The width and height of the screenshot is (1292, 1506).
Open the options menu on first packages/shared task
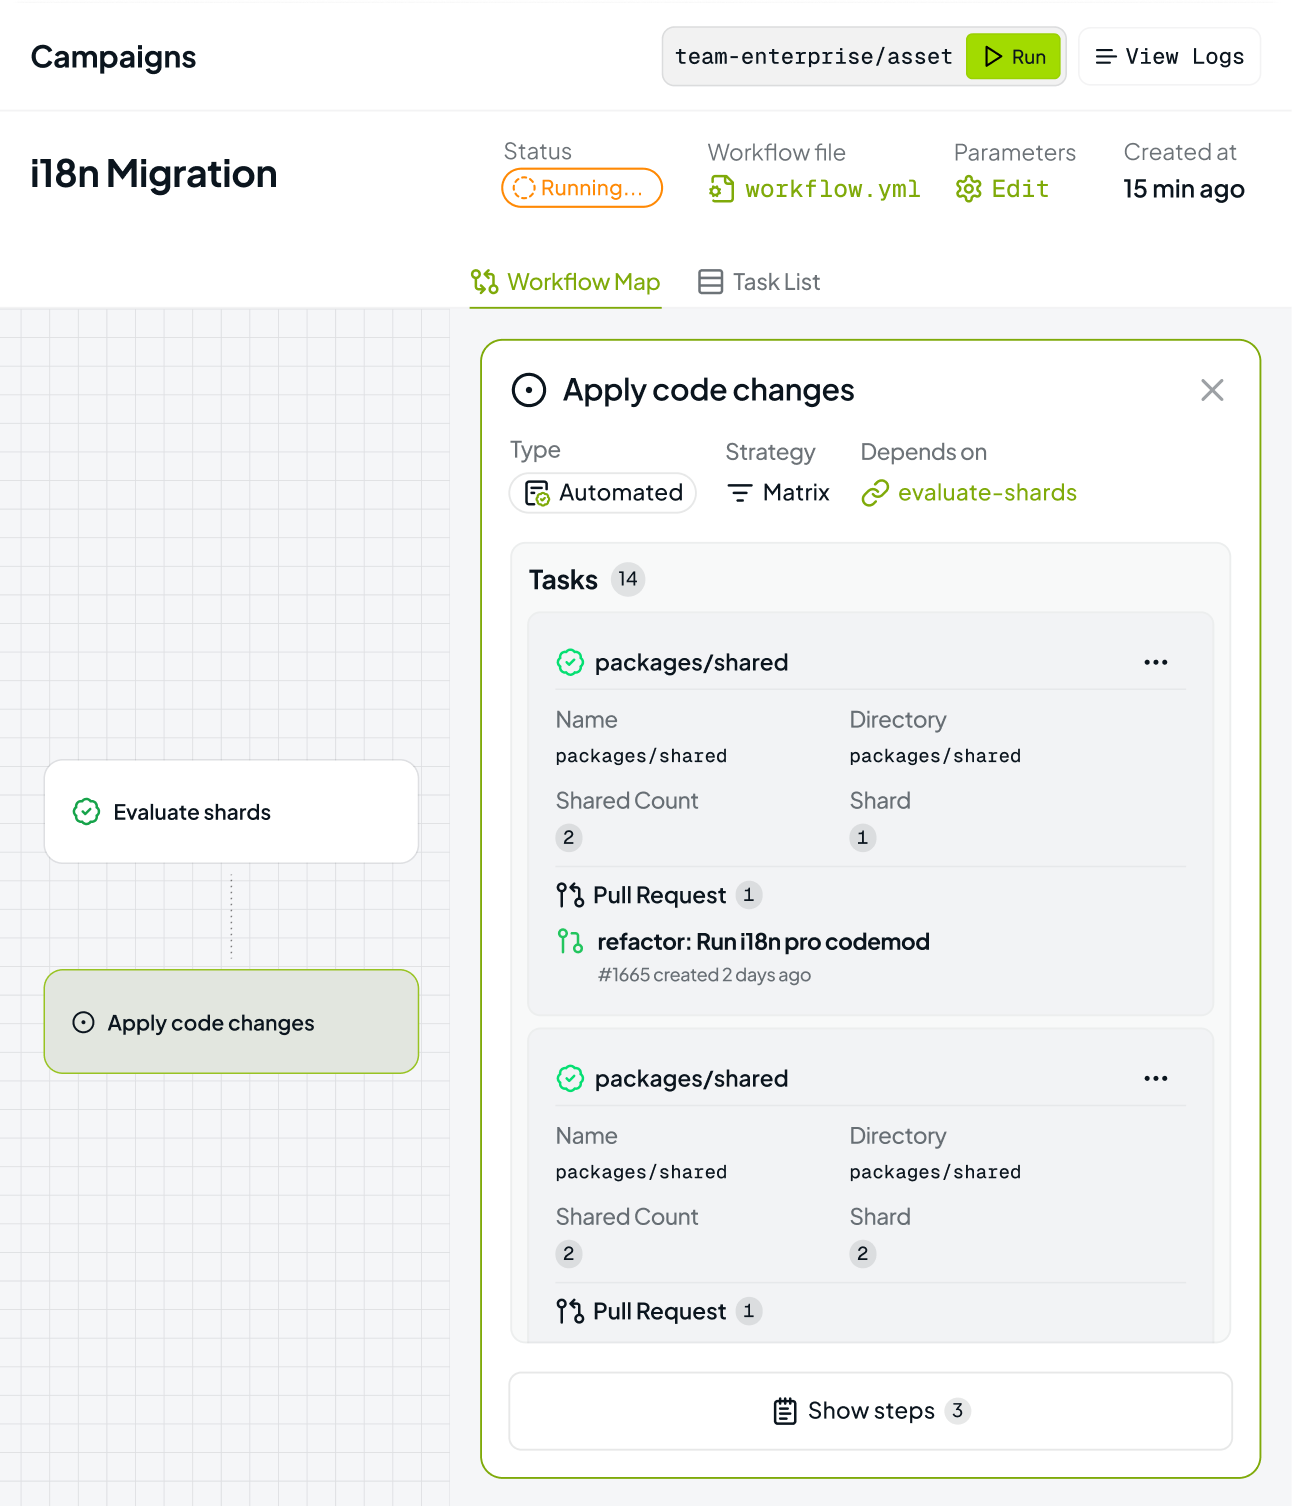pyautogui.click(x=1155, y=662)
